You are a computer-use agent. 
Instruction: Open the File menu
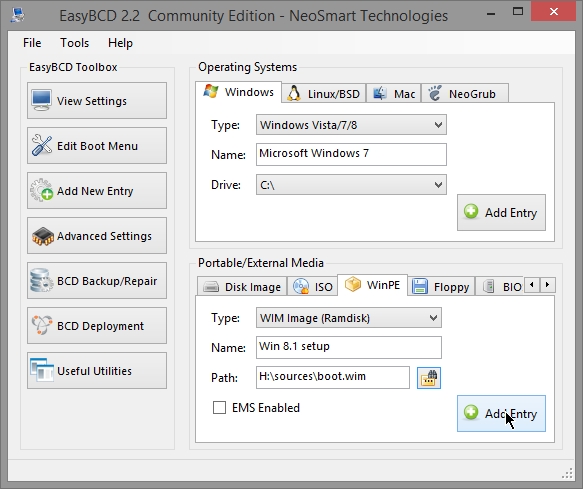(32, 43)
